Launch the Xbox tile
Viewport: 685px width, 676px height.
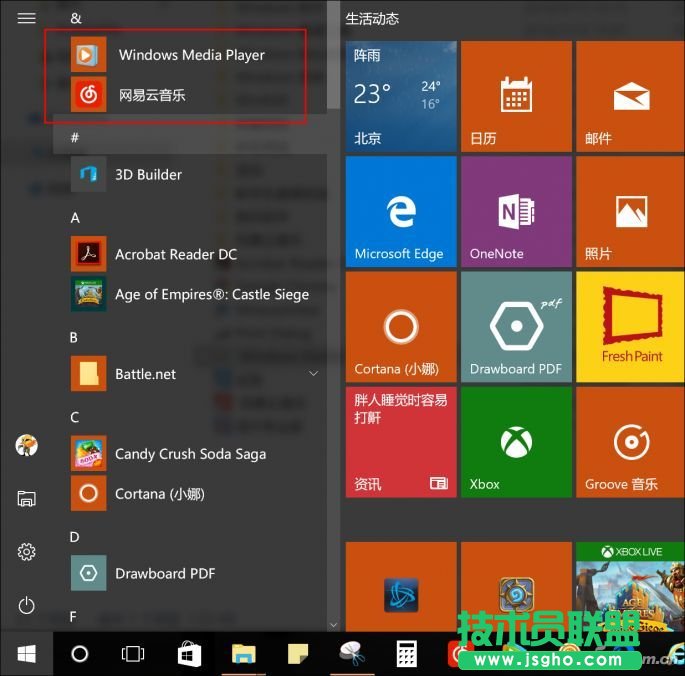point(517,443)
